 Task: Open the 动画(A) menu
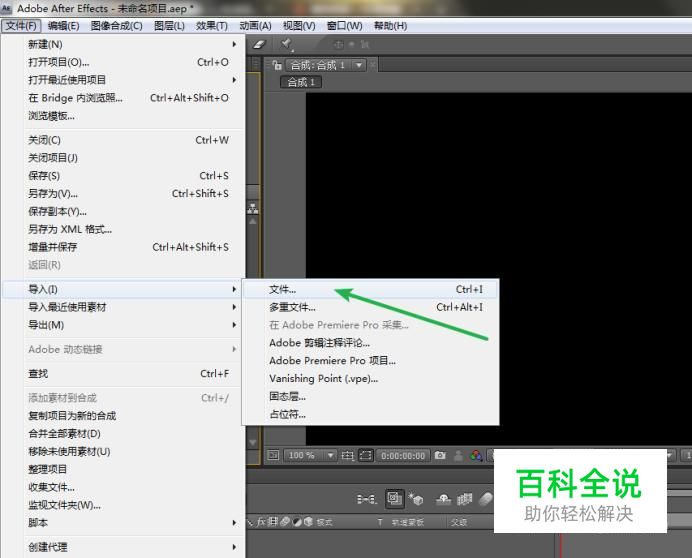click(256, 26)
